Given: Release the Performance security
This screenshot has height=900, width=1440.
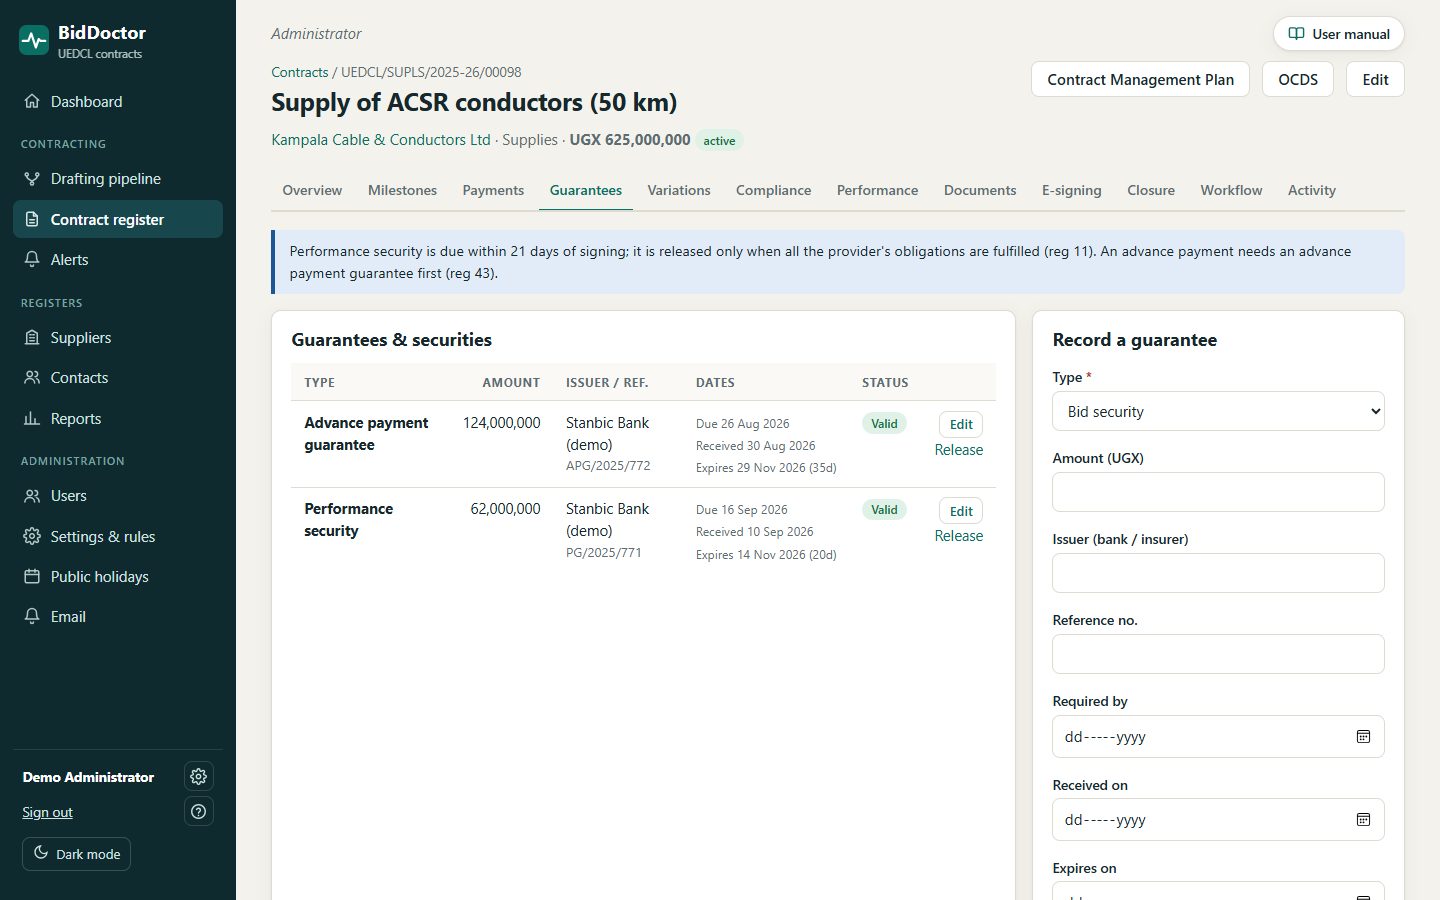Looking at the screenshot, I should [x=959, y=536].
